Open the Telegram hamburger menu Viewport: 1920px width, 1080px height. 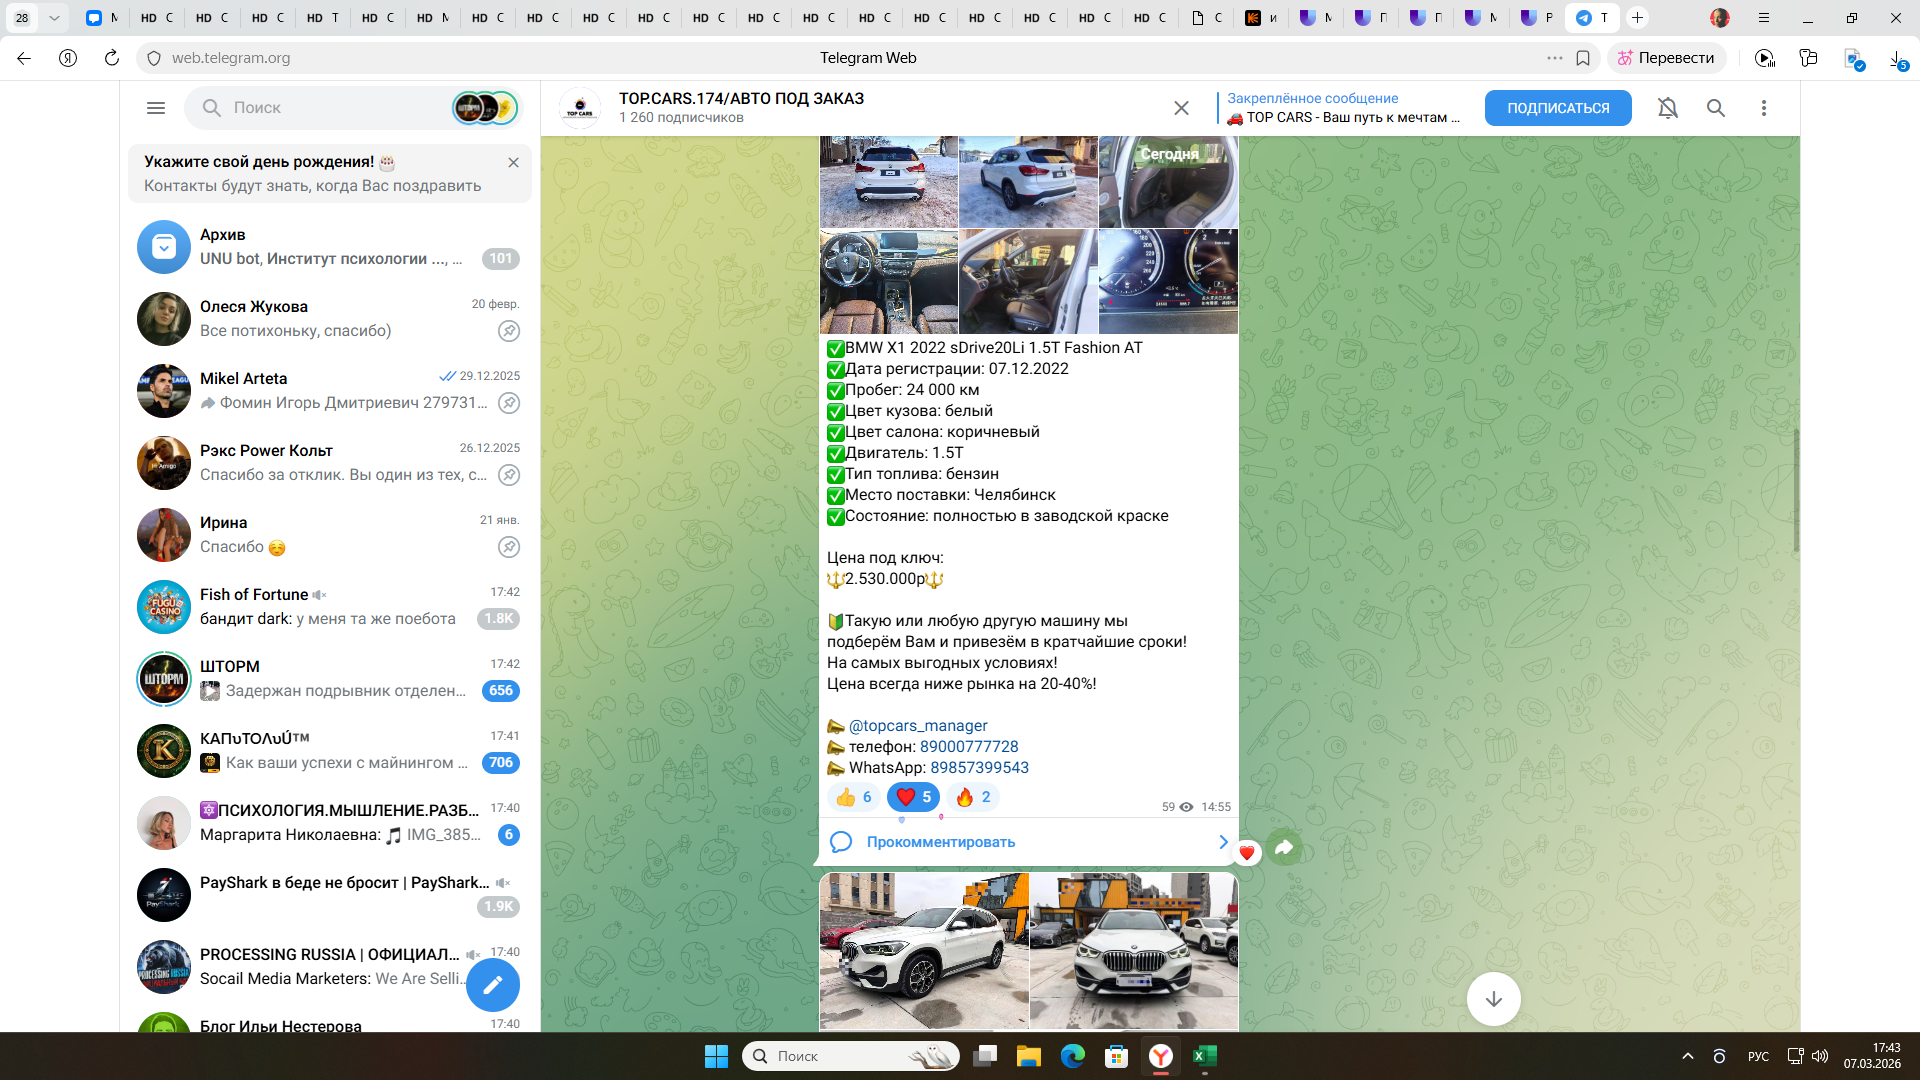pyautogui.click(x=156, y=108)
